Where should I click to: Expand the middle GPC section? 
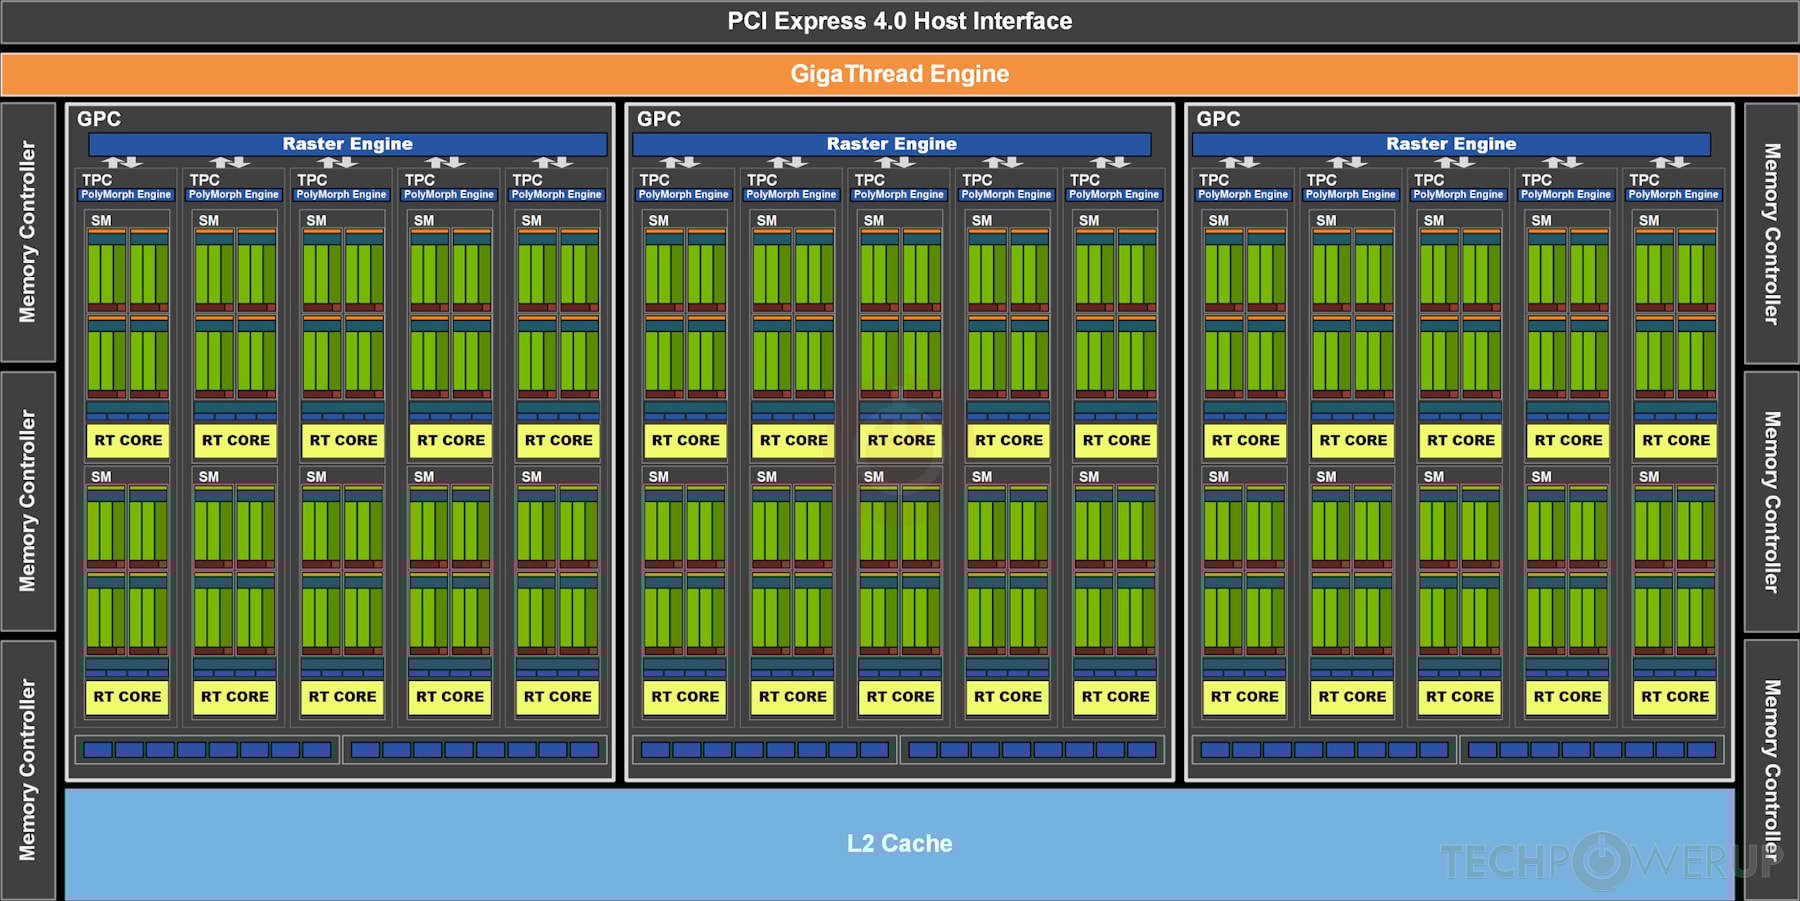pyautogui.click(x=660, y=118)
